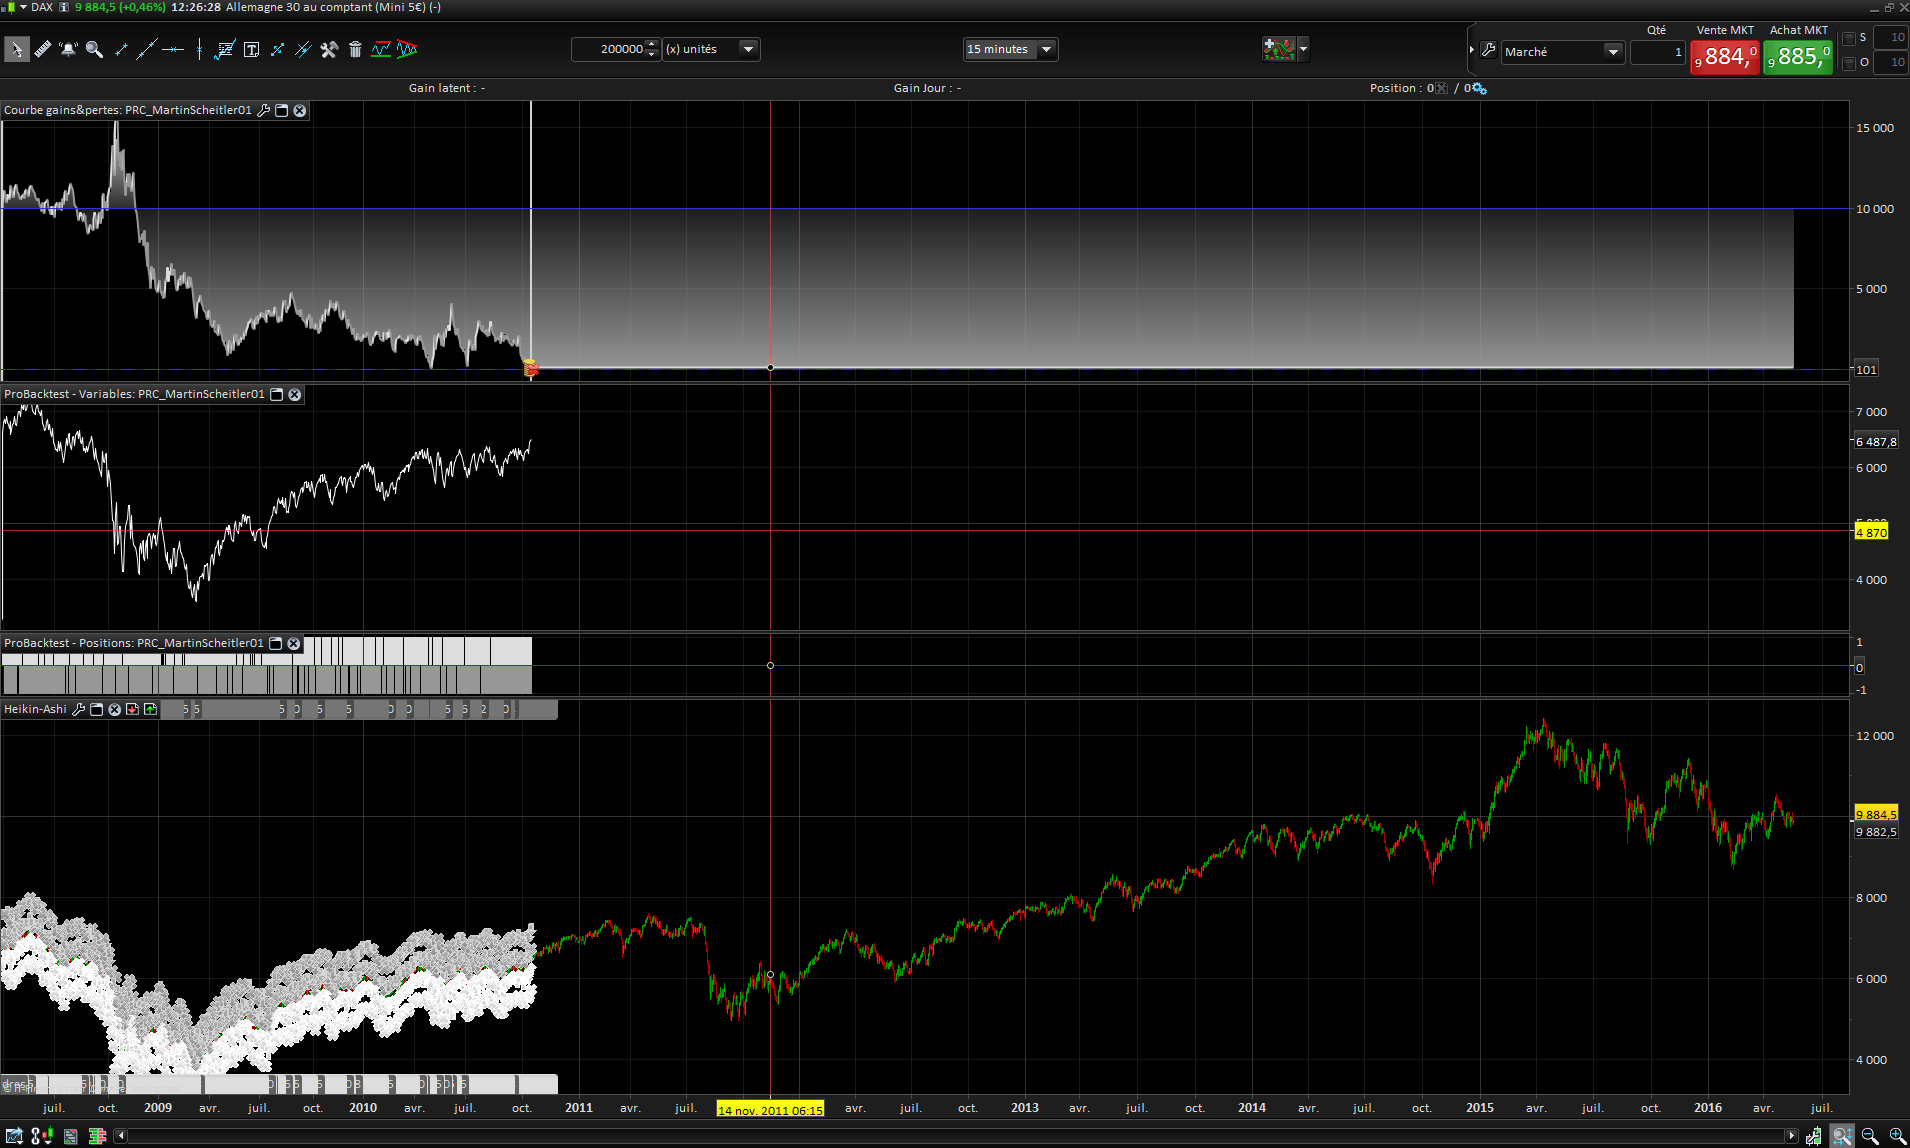Activate the magnifying glass zoom tool
Image resolution: width=1910 pixels, height=1148 pixels.
(x=94, y=49)
